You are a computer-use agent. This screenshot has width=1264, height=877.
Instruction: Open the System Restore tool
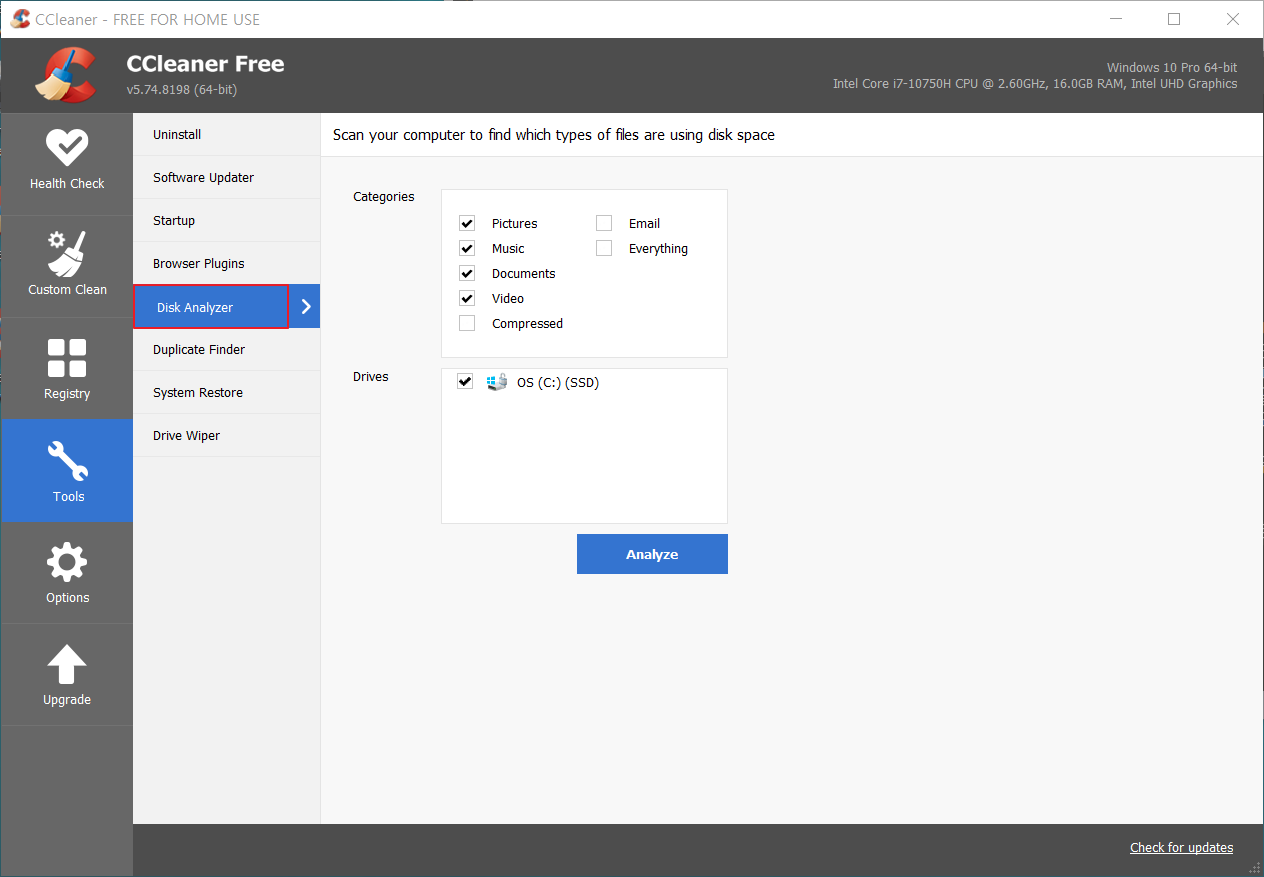pyautogui.click(x=226, y=393)
